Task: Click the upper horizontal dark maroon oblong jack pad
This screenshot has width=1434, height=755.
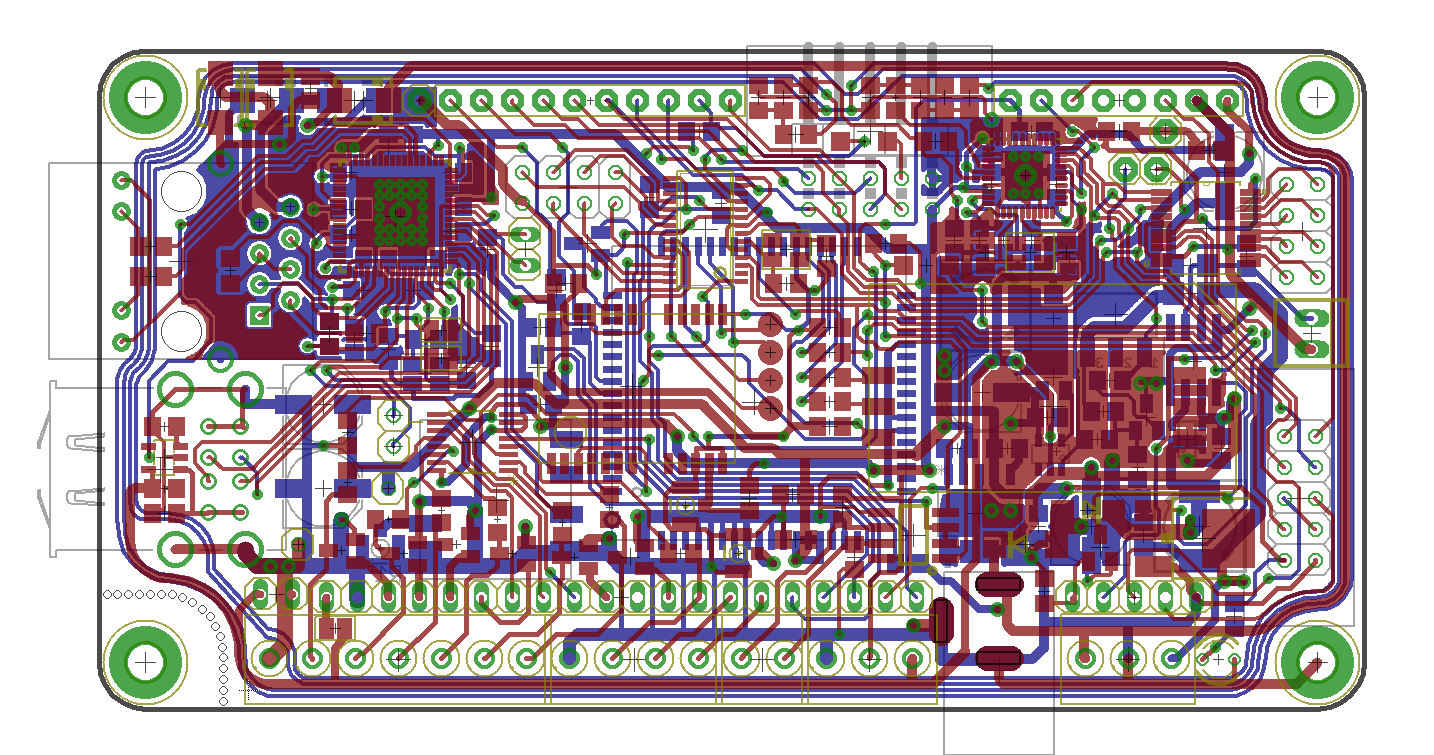Action: (x=998, y=583)
